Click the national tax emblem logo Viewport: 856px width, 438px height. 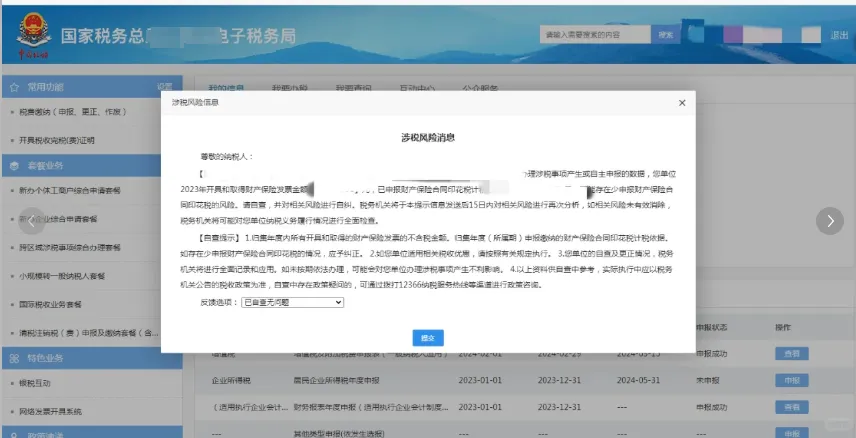34,32
